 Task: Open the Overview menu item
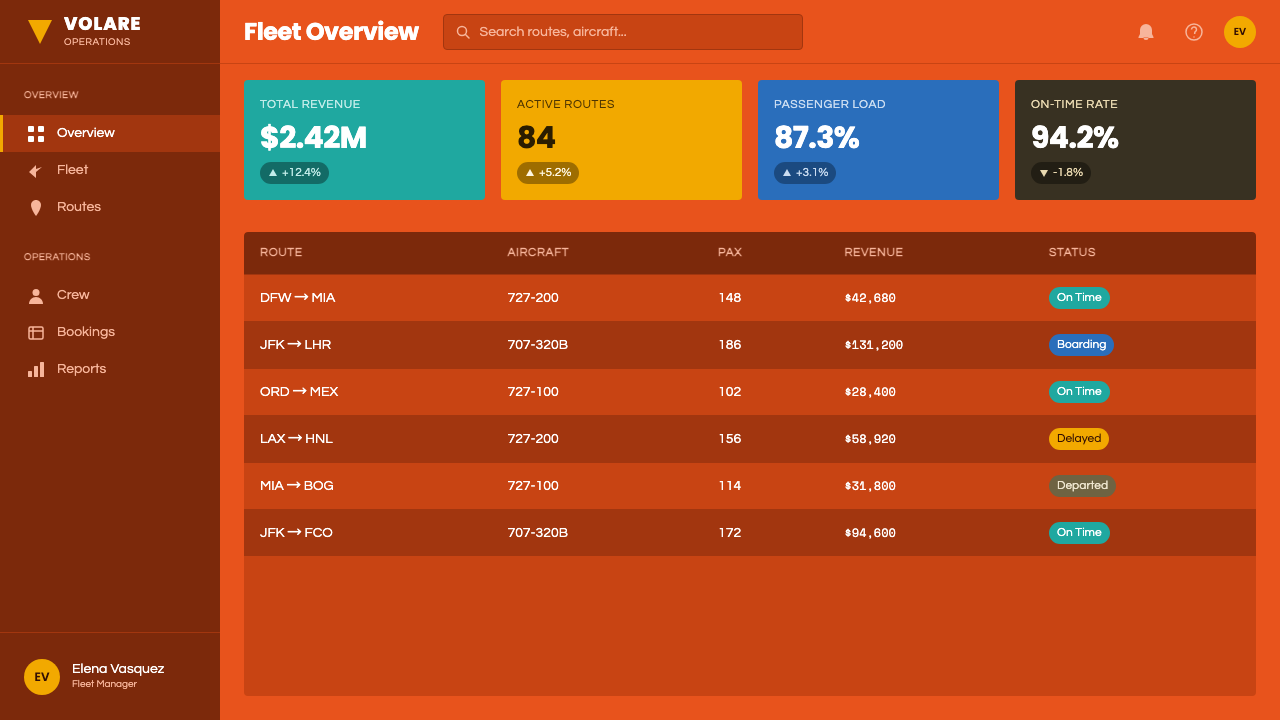point(110,133)
